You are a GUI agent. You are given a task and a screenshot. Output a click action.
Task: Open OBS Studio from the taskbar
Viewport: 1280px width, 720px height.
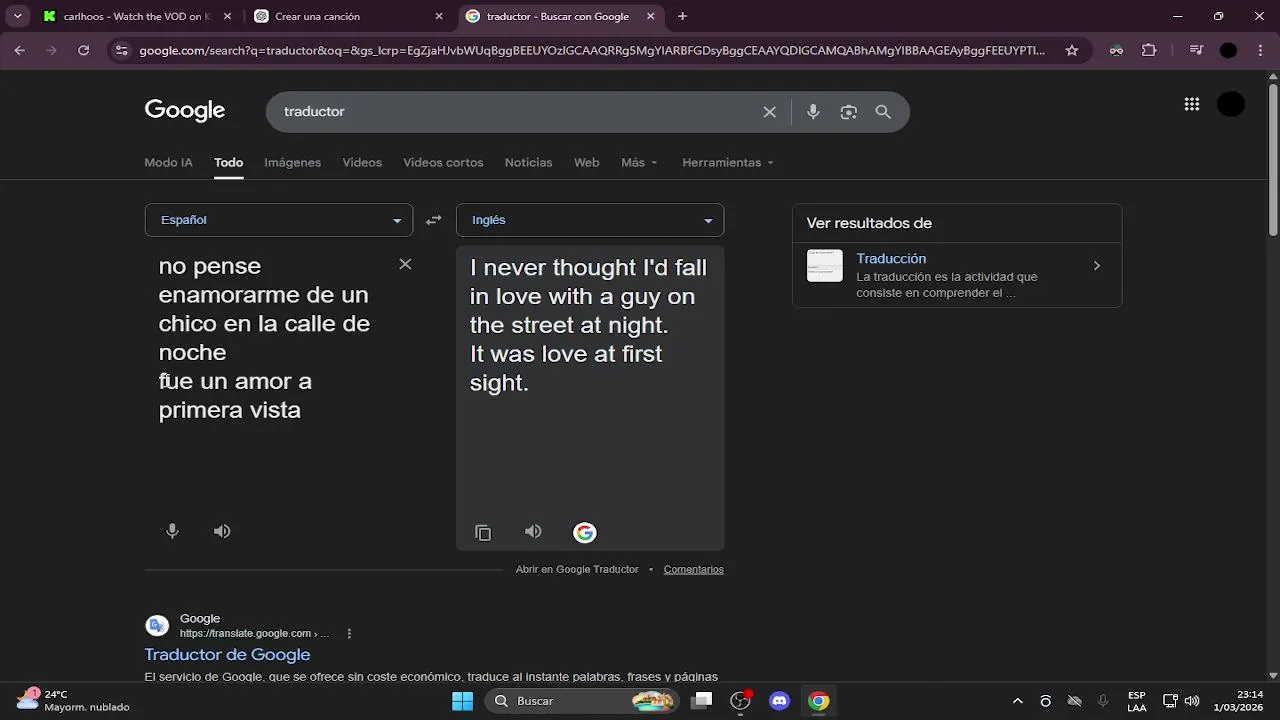point(741,701)
